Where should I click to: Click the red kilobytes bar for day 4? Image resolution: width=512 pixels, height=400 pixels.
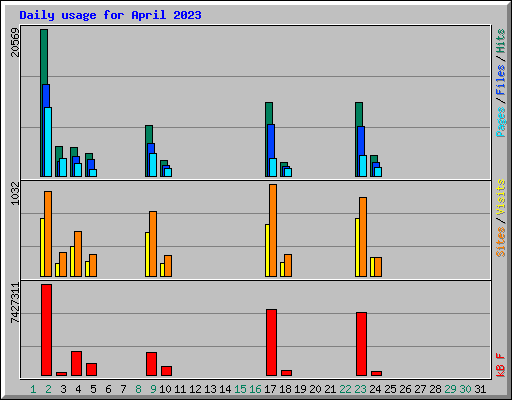[76, 363]
